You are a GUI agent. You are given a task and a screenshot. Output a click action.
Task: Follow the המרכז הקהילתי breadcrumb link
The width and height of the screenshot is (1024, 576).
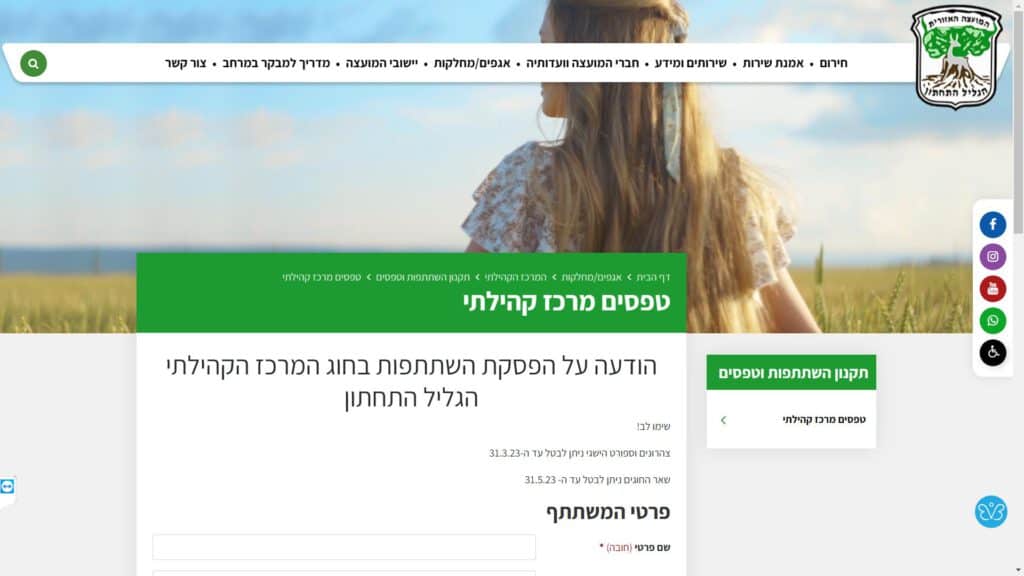515,277
